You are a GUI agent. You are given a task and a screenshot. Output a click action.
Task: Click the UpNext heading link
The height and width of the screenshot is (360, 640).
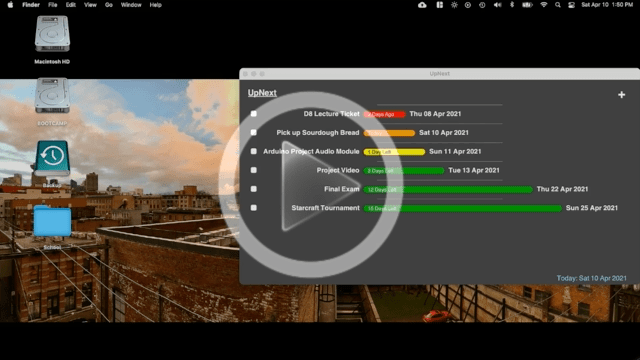coord(262,93)
